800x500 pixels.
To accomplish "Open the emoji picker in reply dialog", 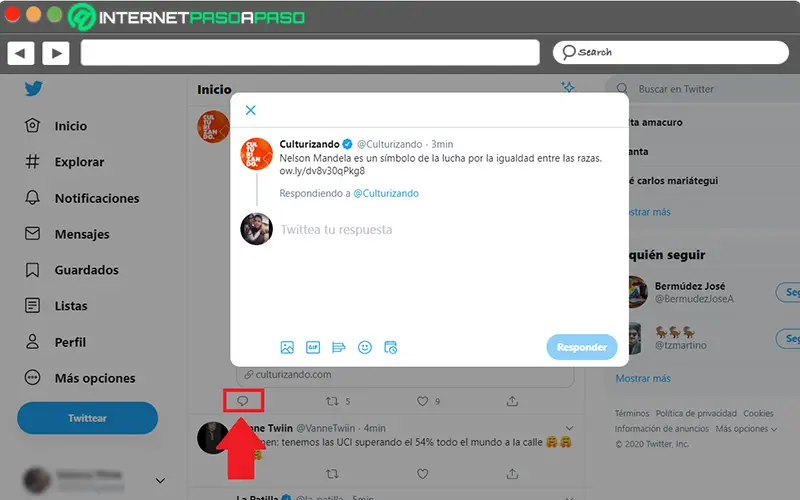I will click(x=365, y=347).
